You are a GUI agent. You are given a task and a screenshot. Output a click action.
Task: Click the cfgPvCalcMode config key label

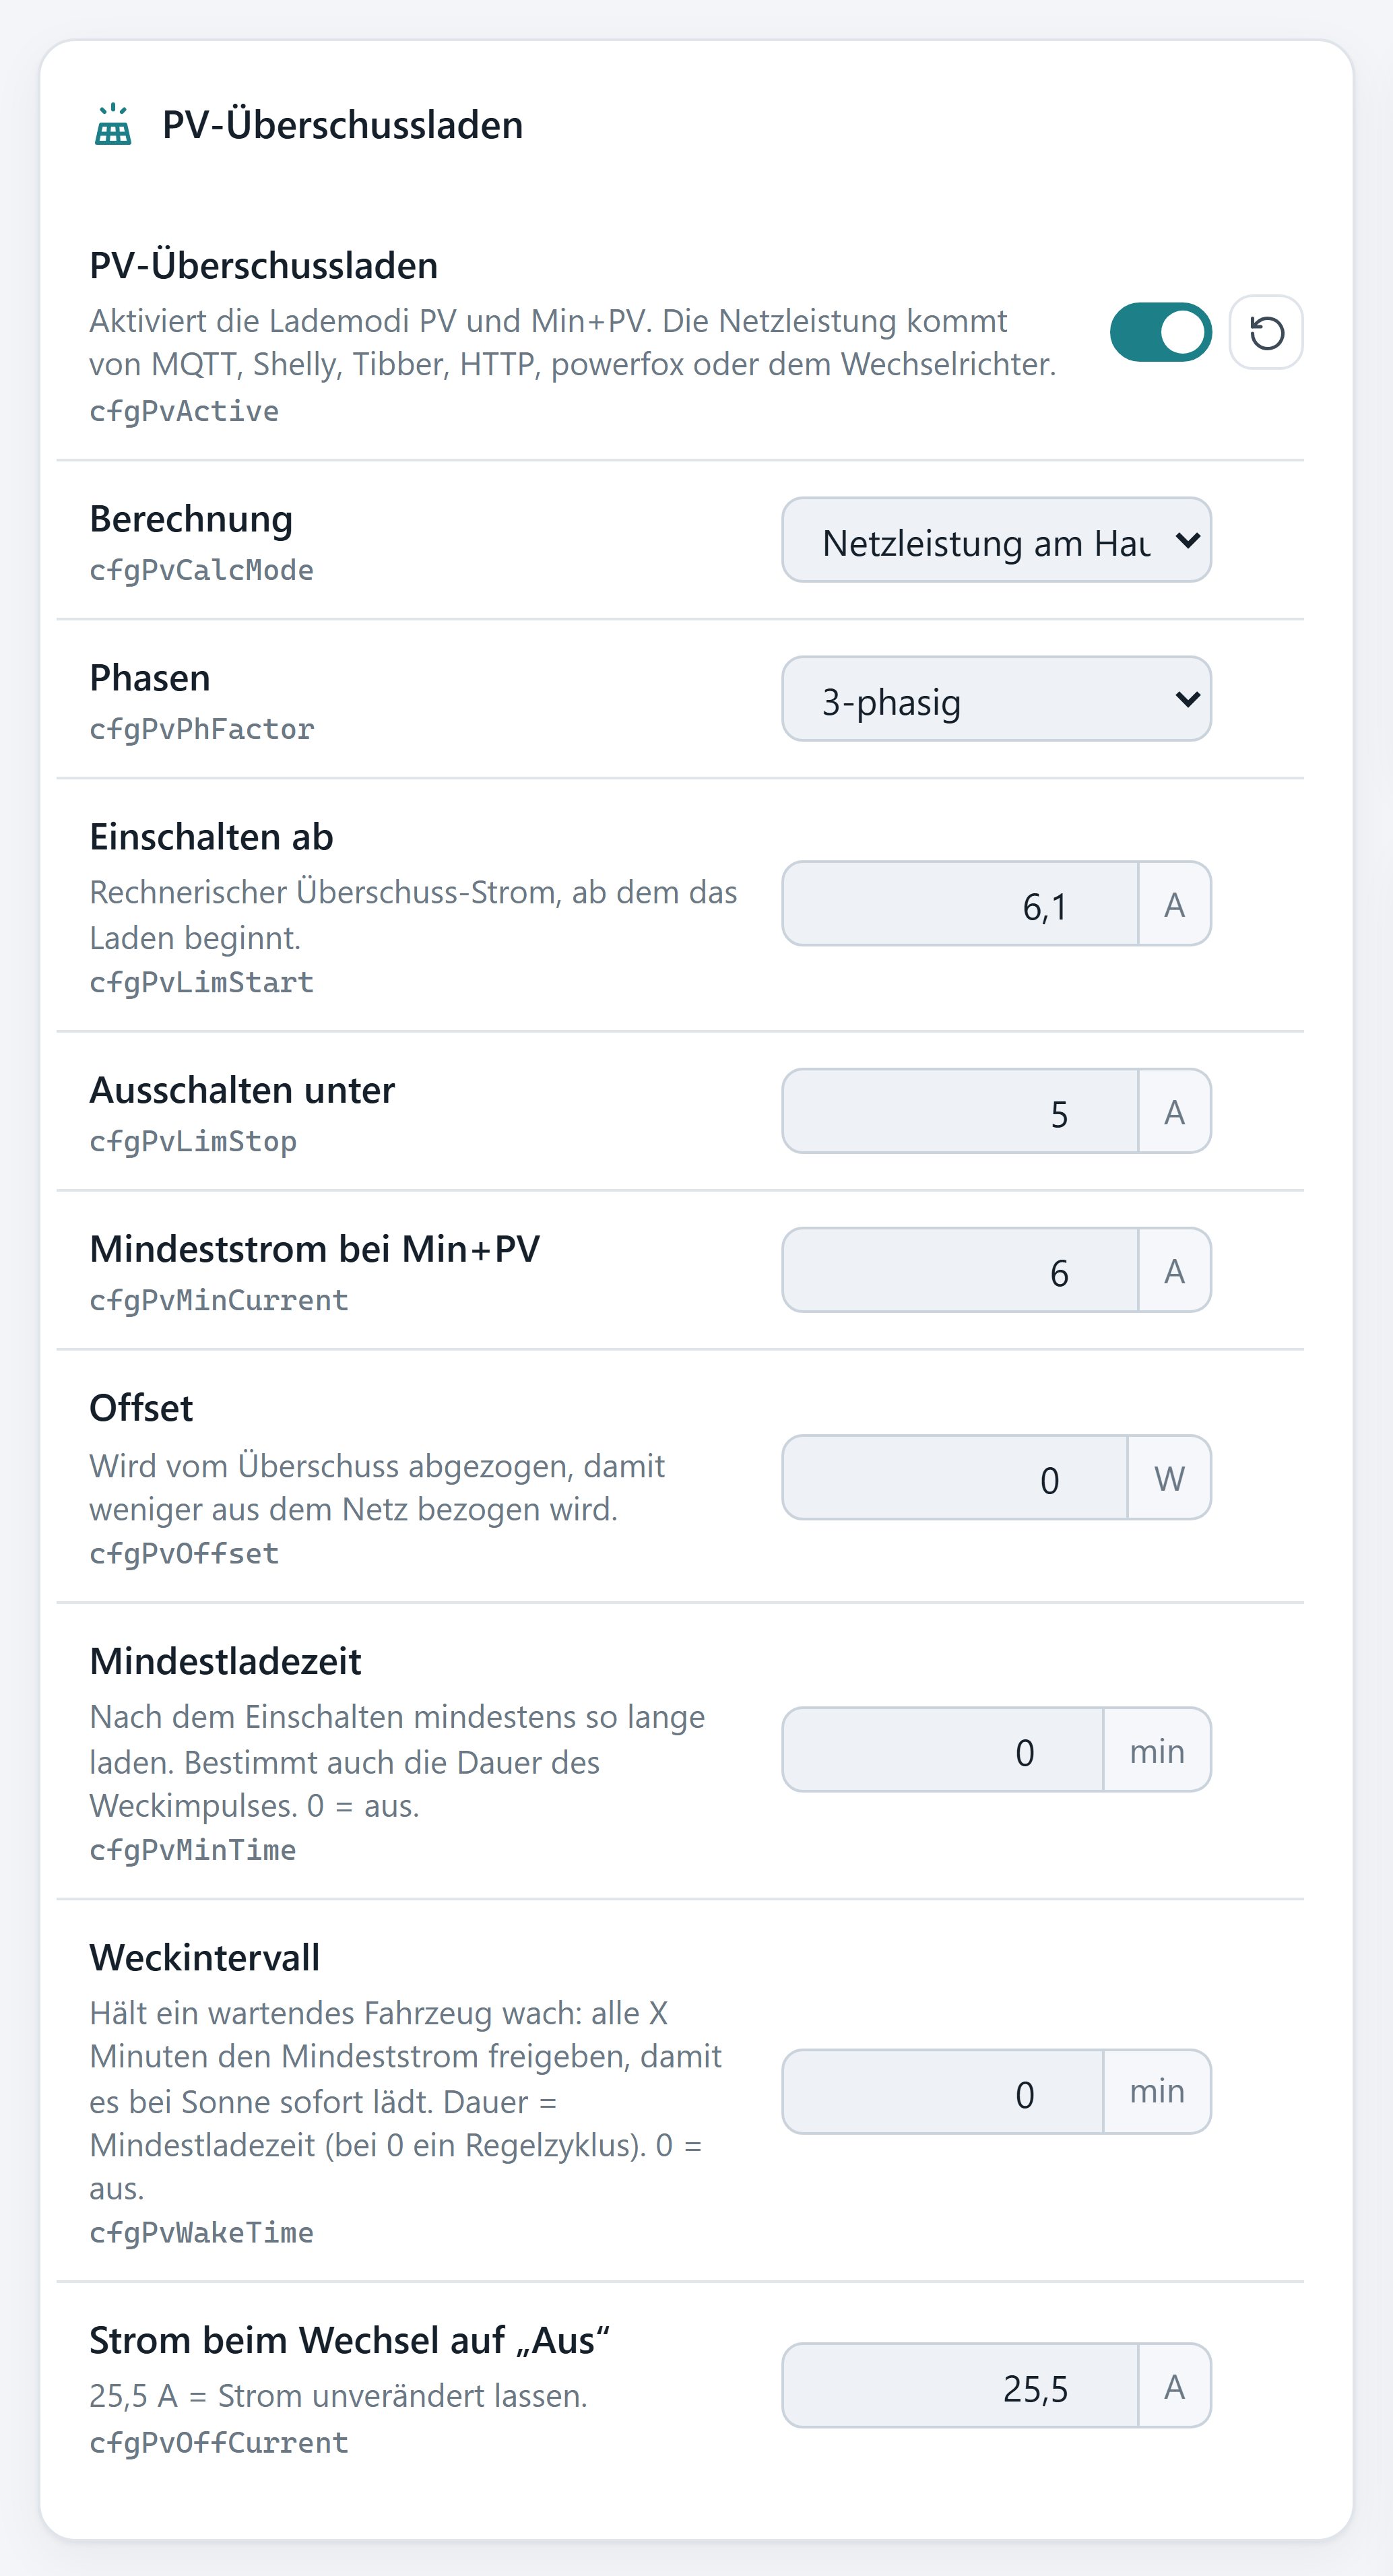click(201, 570)
